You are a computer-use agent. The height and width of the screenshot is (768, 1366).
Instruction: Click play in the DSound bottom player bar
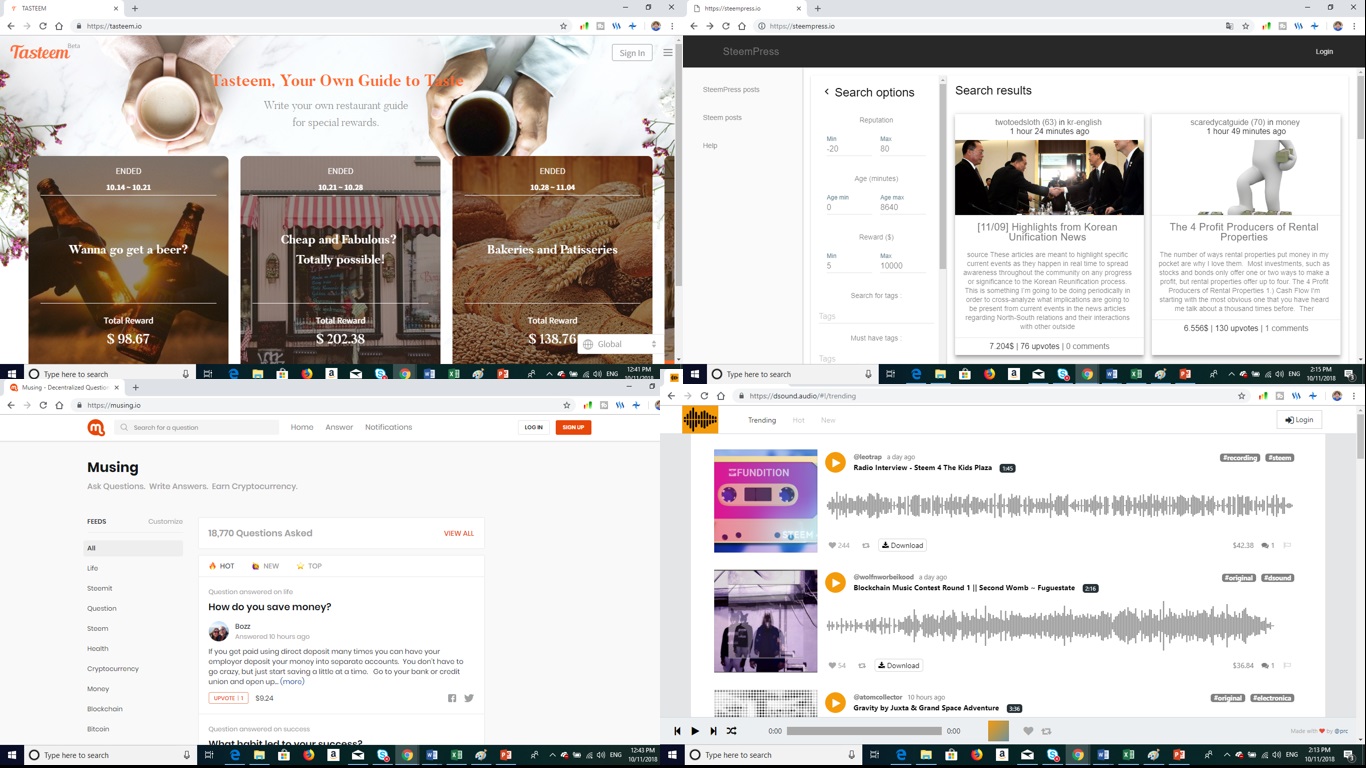tap(695, 731)
